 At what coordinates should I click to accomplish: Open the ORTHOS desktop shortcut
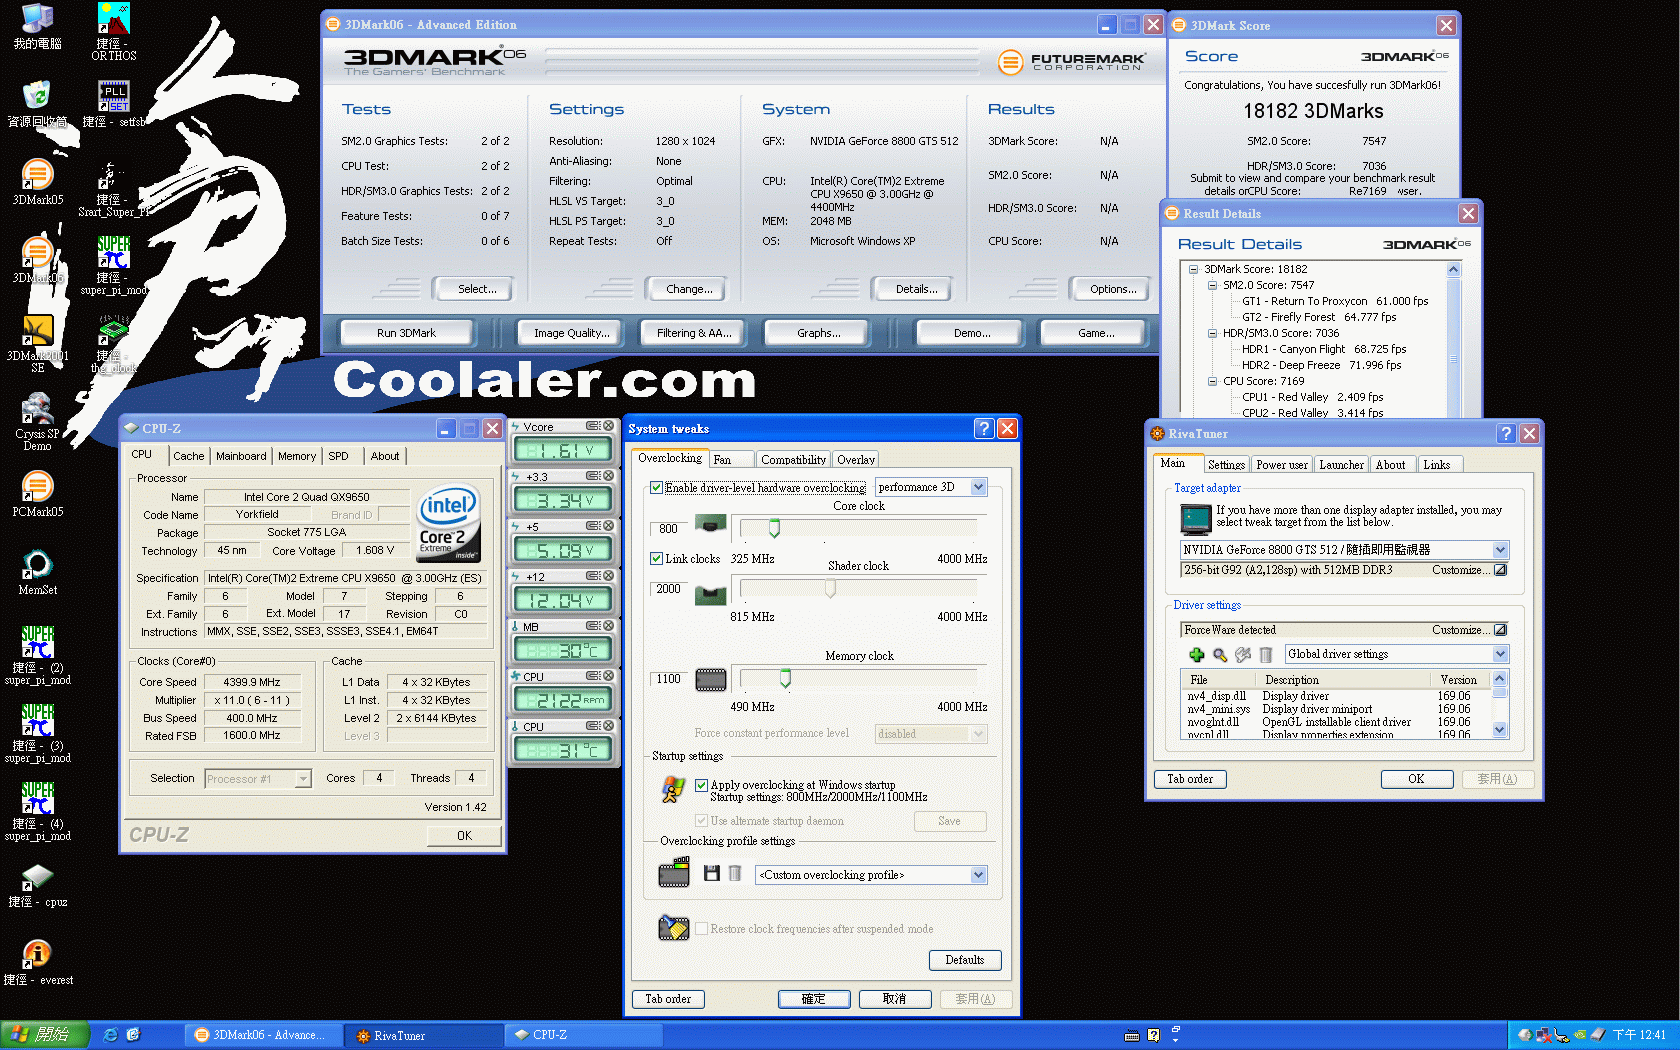(x=114, y=30)
